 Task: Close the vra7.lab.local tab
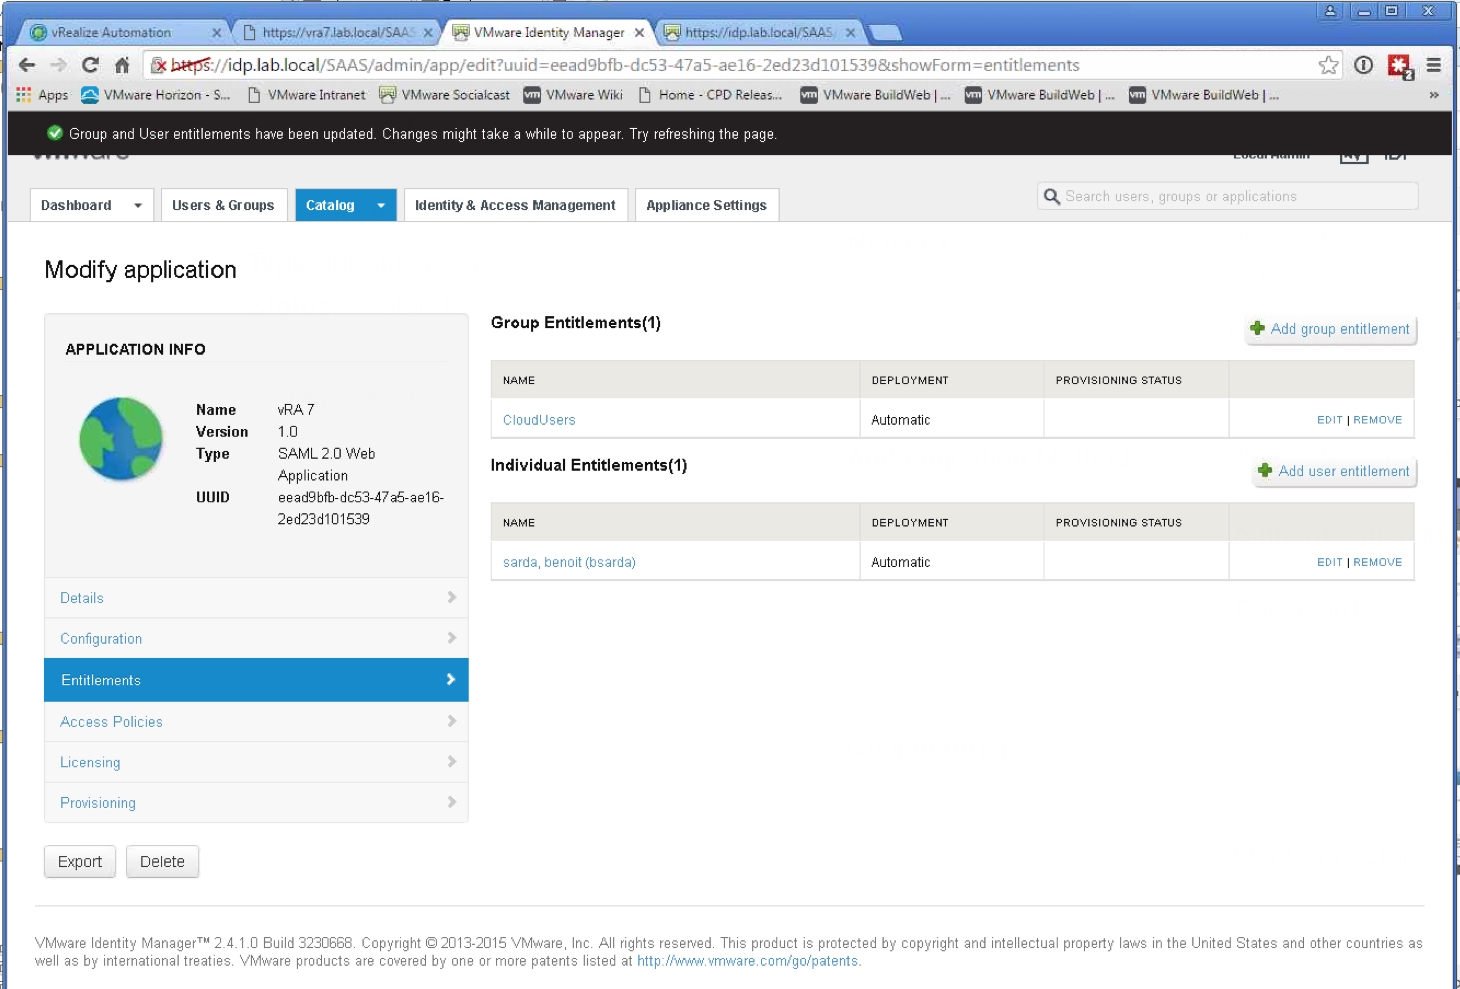[x=428, y=33]
